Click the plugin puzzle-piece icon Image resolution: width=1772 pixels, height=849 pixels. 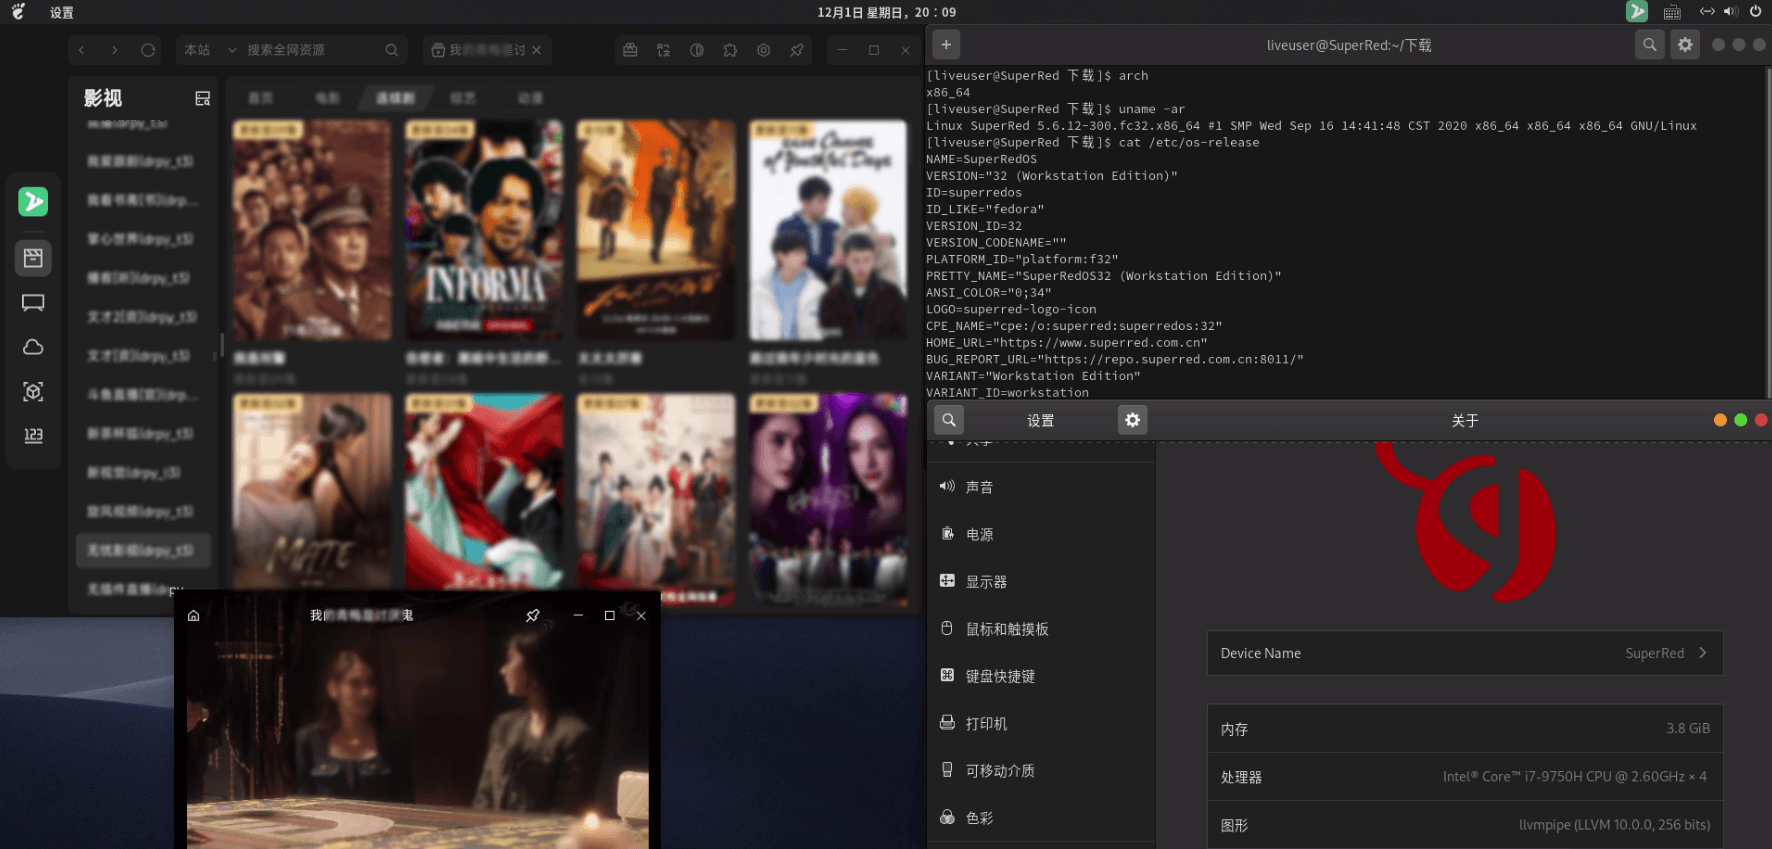click(730, 50)
